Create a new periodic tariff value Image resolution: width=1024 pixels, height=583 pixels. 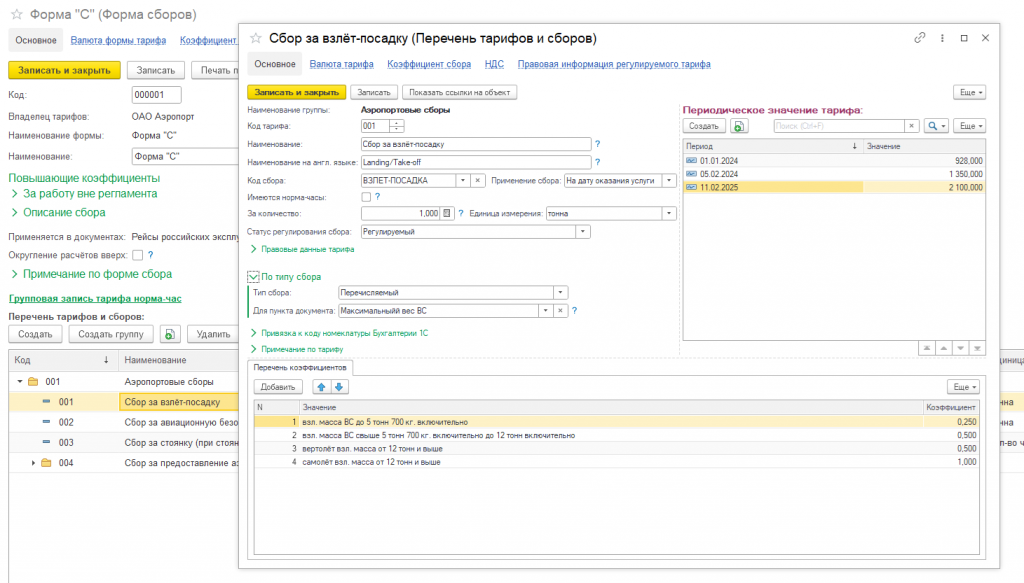click(704, 126)
